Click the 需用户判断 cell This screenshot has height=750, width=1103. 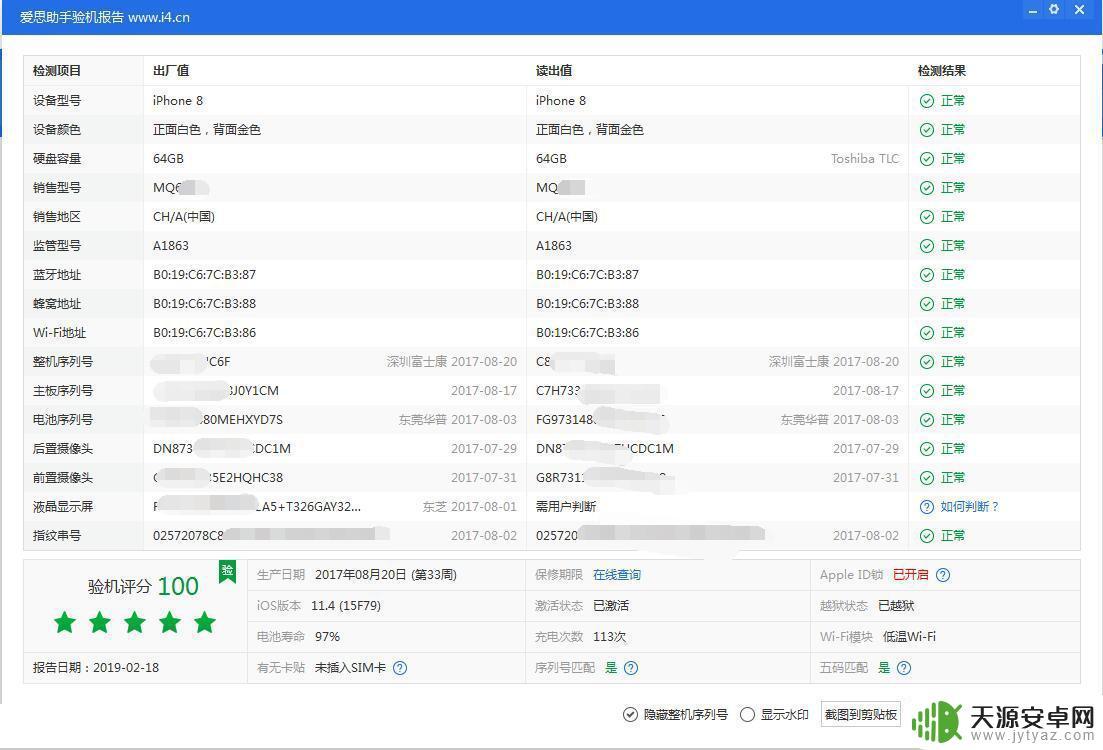(566, 507)
